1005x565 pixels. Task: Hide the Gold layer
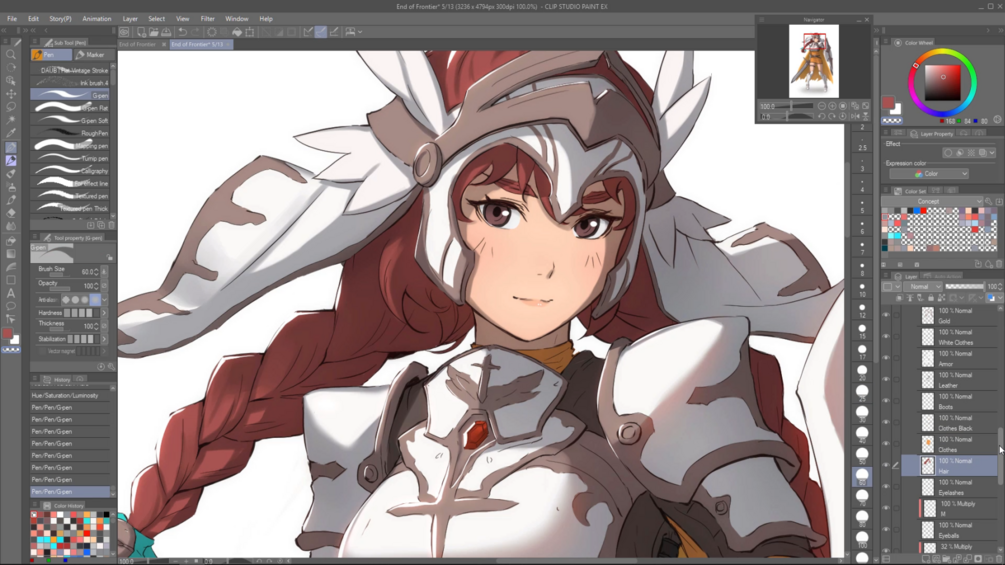click(886, 315)
